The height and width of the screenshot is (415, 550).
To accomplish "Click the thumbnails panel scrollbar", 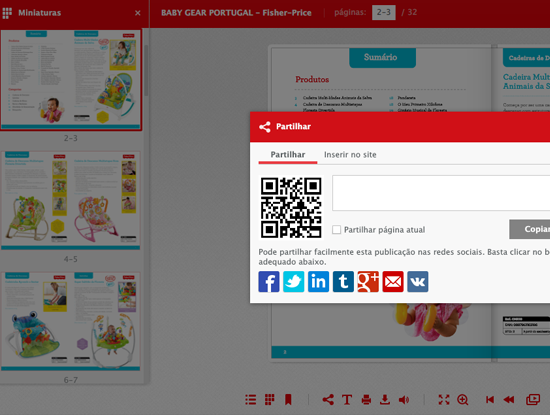I will point(146,70).
